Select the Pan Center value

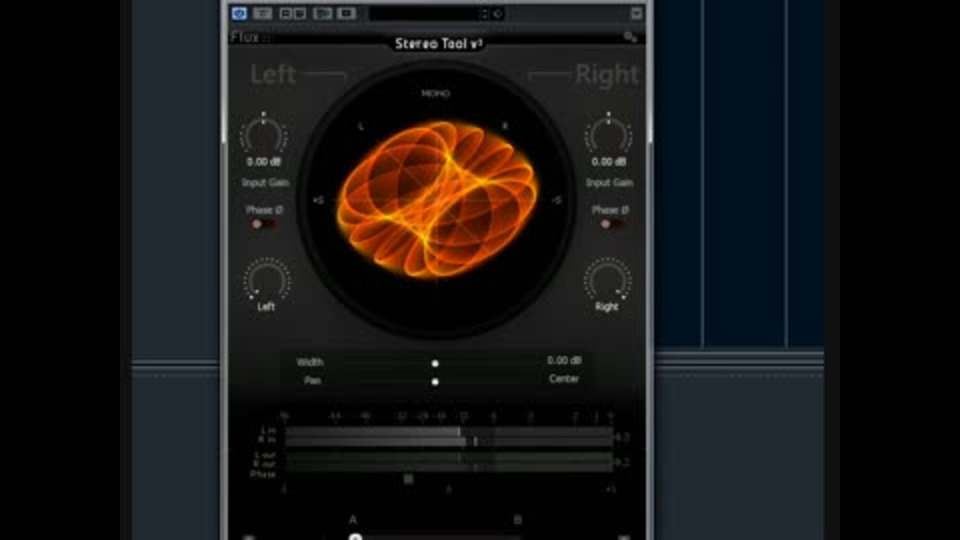[564, 378]
